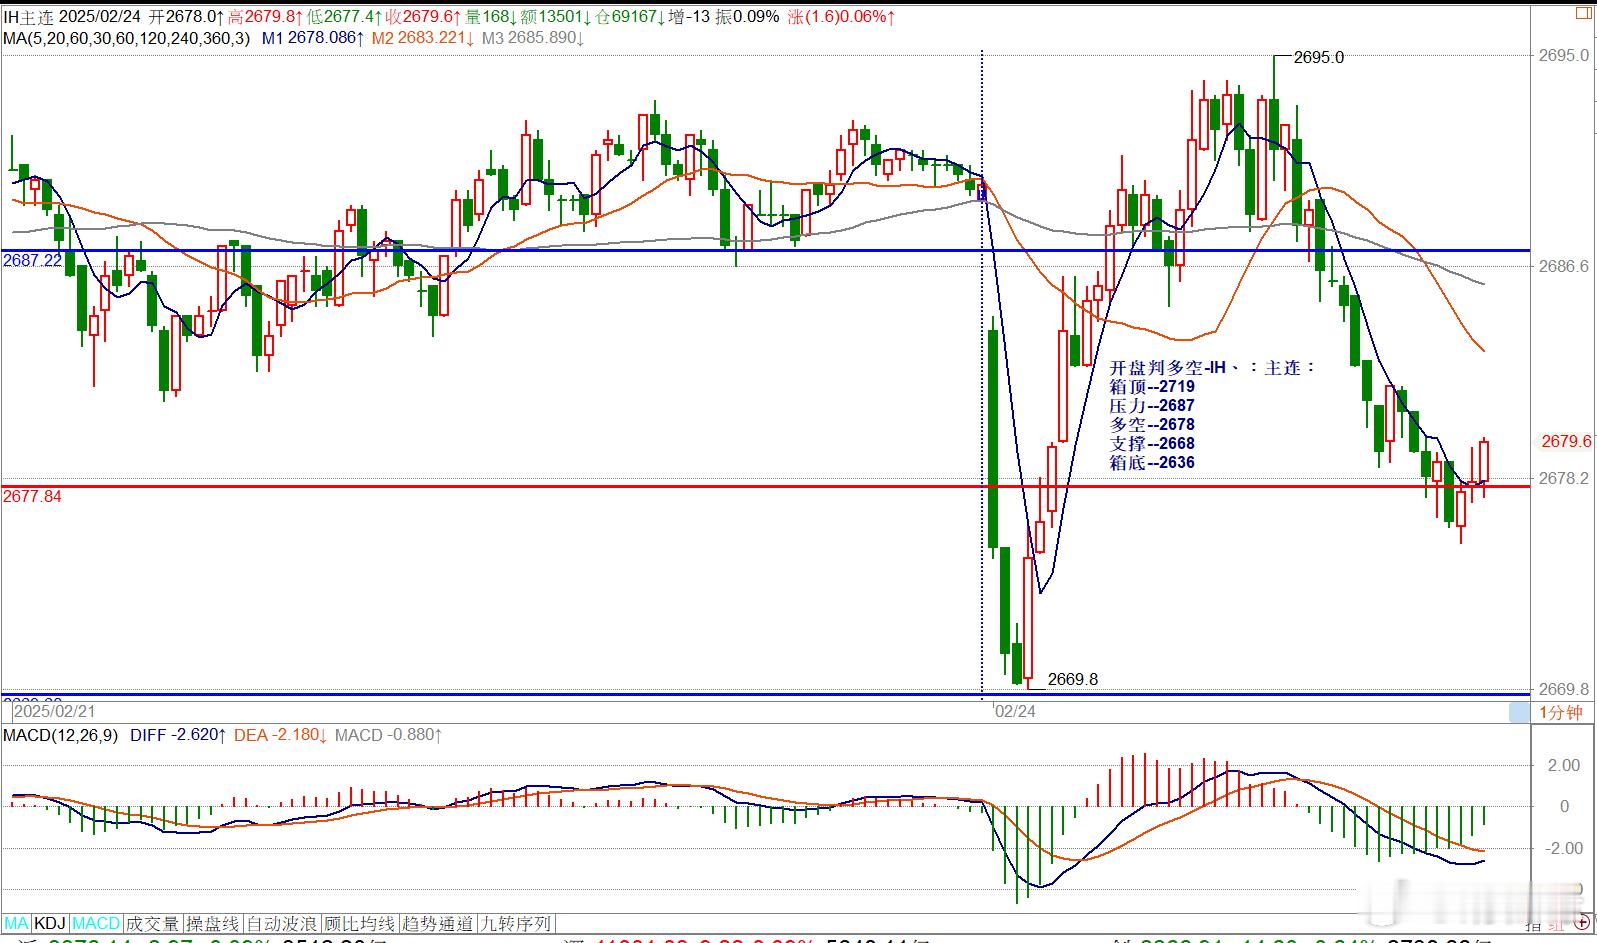Click the MA(5,20,60,30,60,120,240,360,3) parameter label
The width and height of the screenshot is (1597, 943).
coord(127,38)
